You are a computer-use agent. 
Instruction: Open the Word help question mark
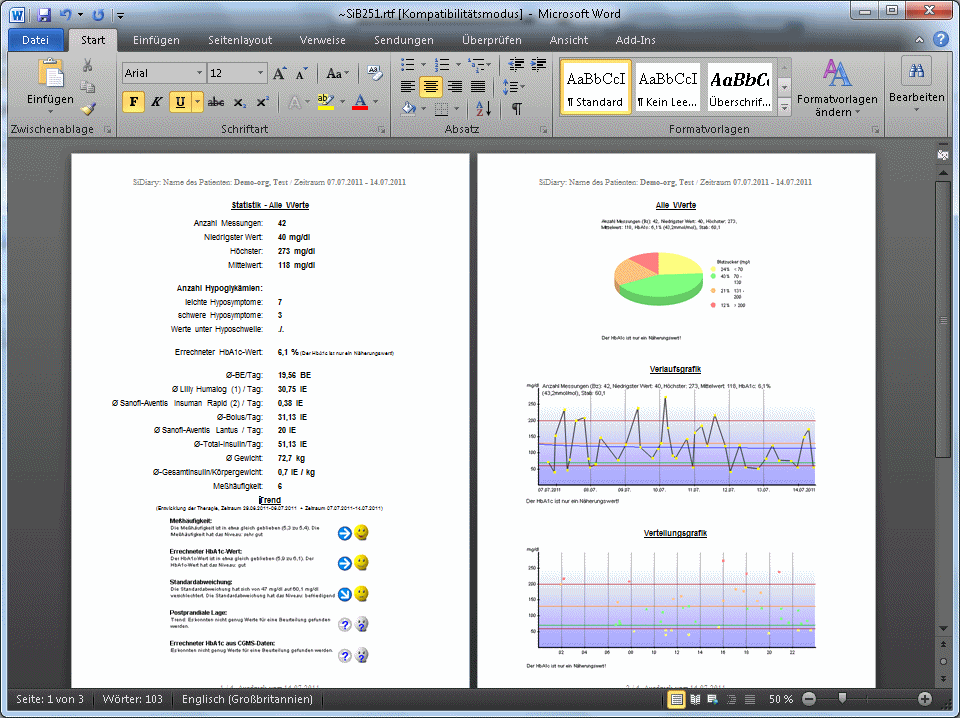(940, 40)
